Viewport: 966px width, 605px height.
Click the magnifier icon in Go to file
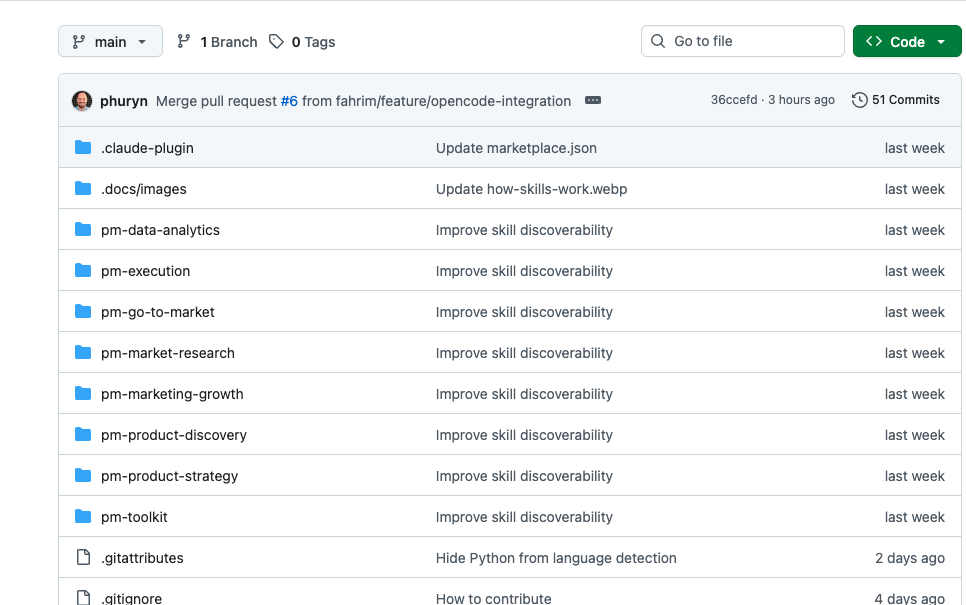click(x=658, y=41)
